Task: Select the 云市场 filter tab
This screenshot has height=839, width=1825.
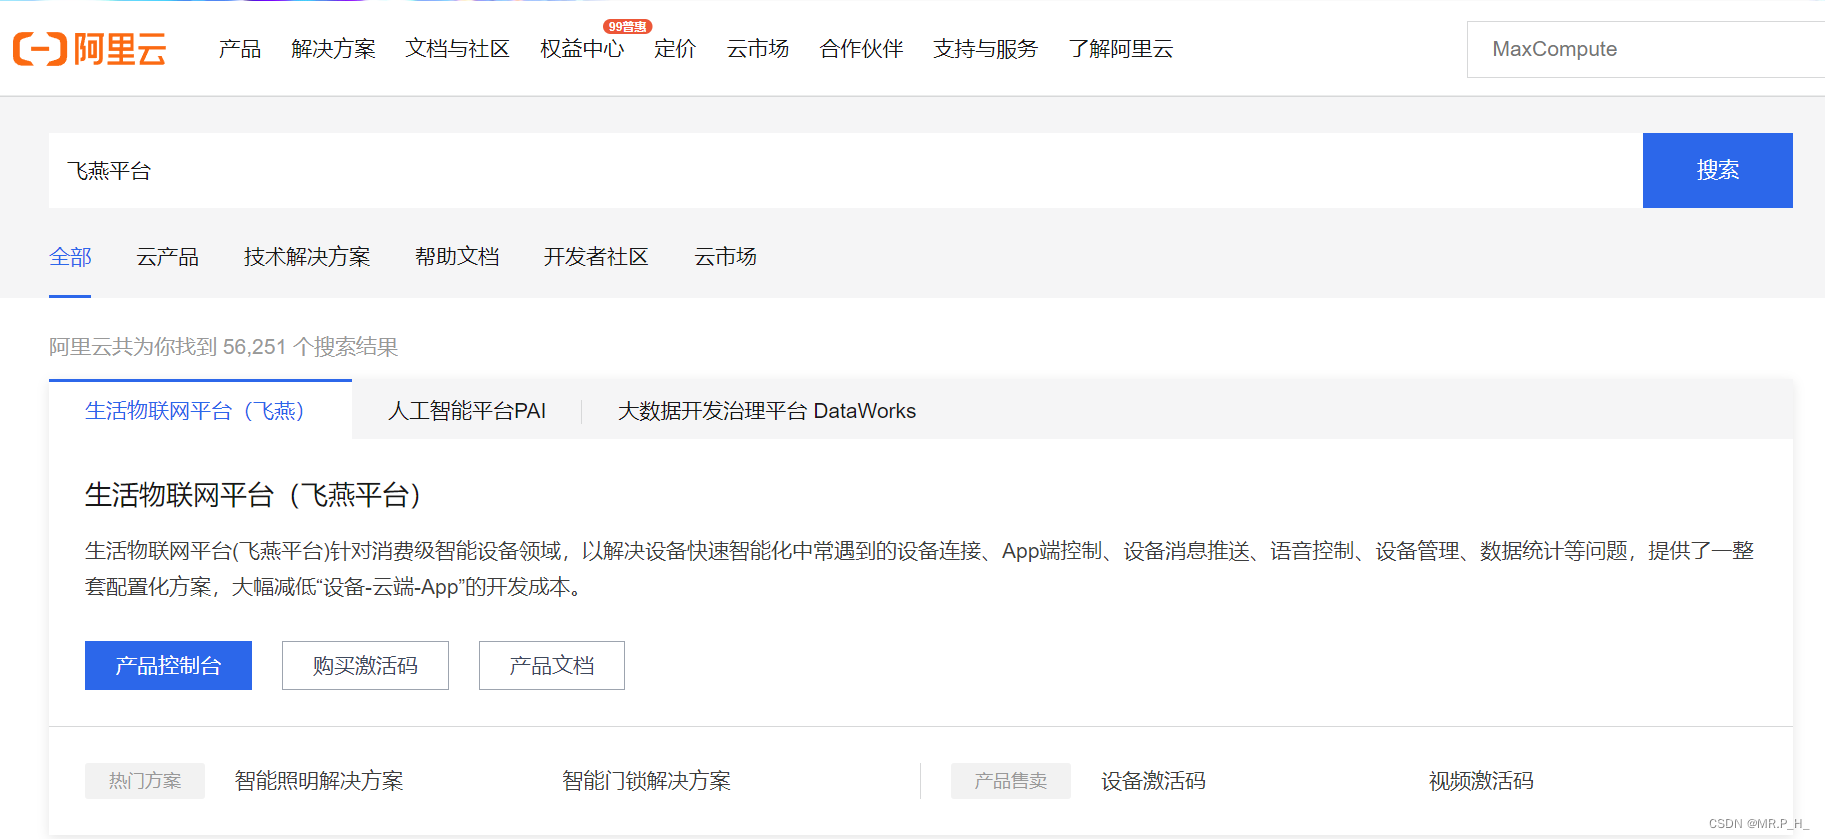Action: click(x=725, y=257)
